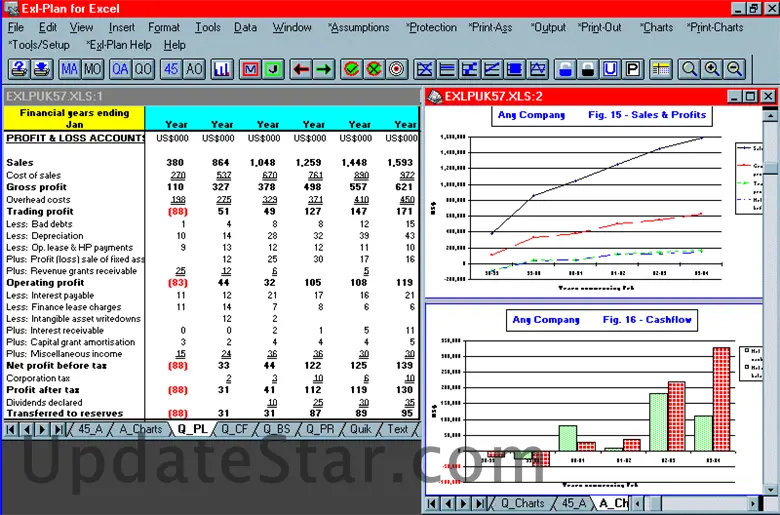The width and height of the screenshot is (780, 515).
Task: Click the QO toolbar button
Action: click(x=144, y=69)
